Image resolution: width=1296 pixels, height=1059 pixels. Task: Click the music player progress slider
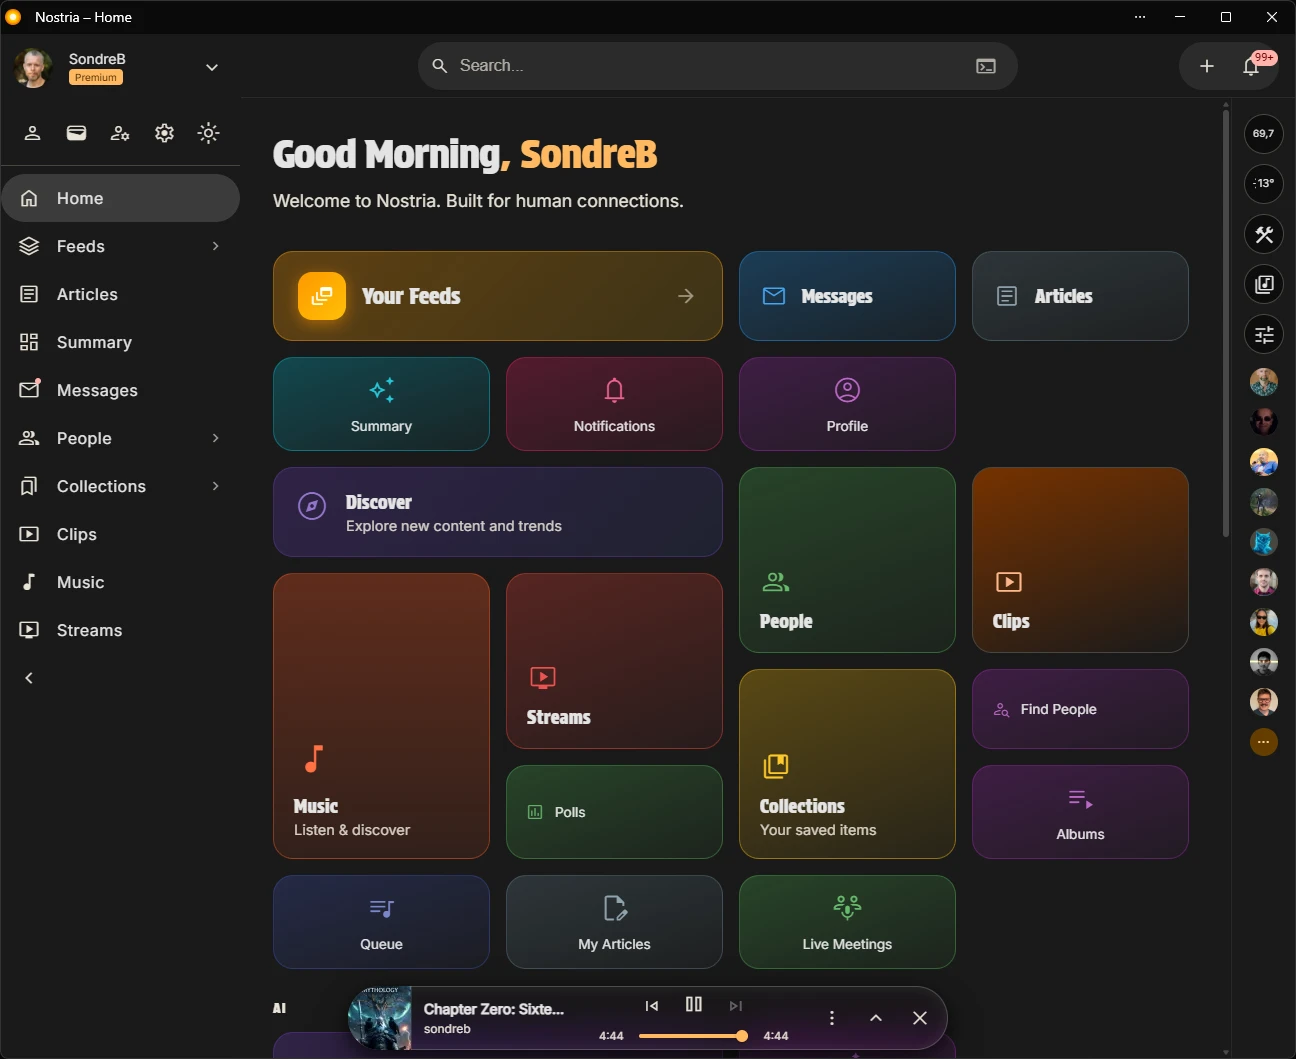(690, 1036)
